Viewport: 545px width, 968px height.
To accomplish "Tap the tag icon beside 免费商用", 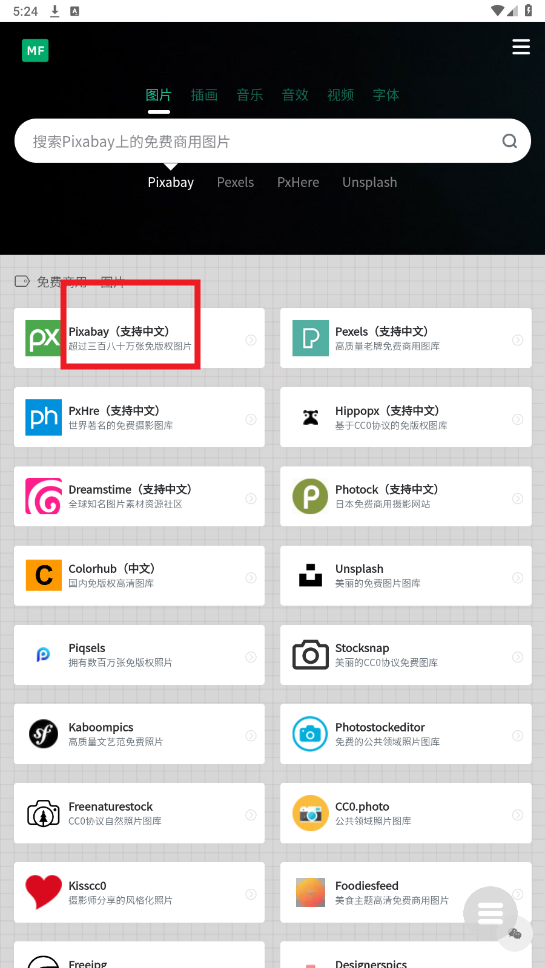I will (22, 282).
